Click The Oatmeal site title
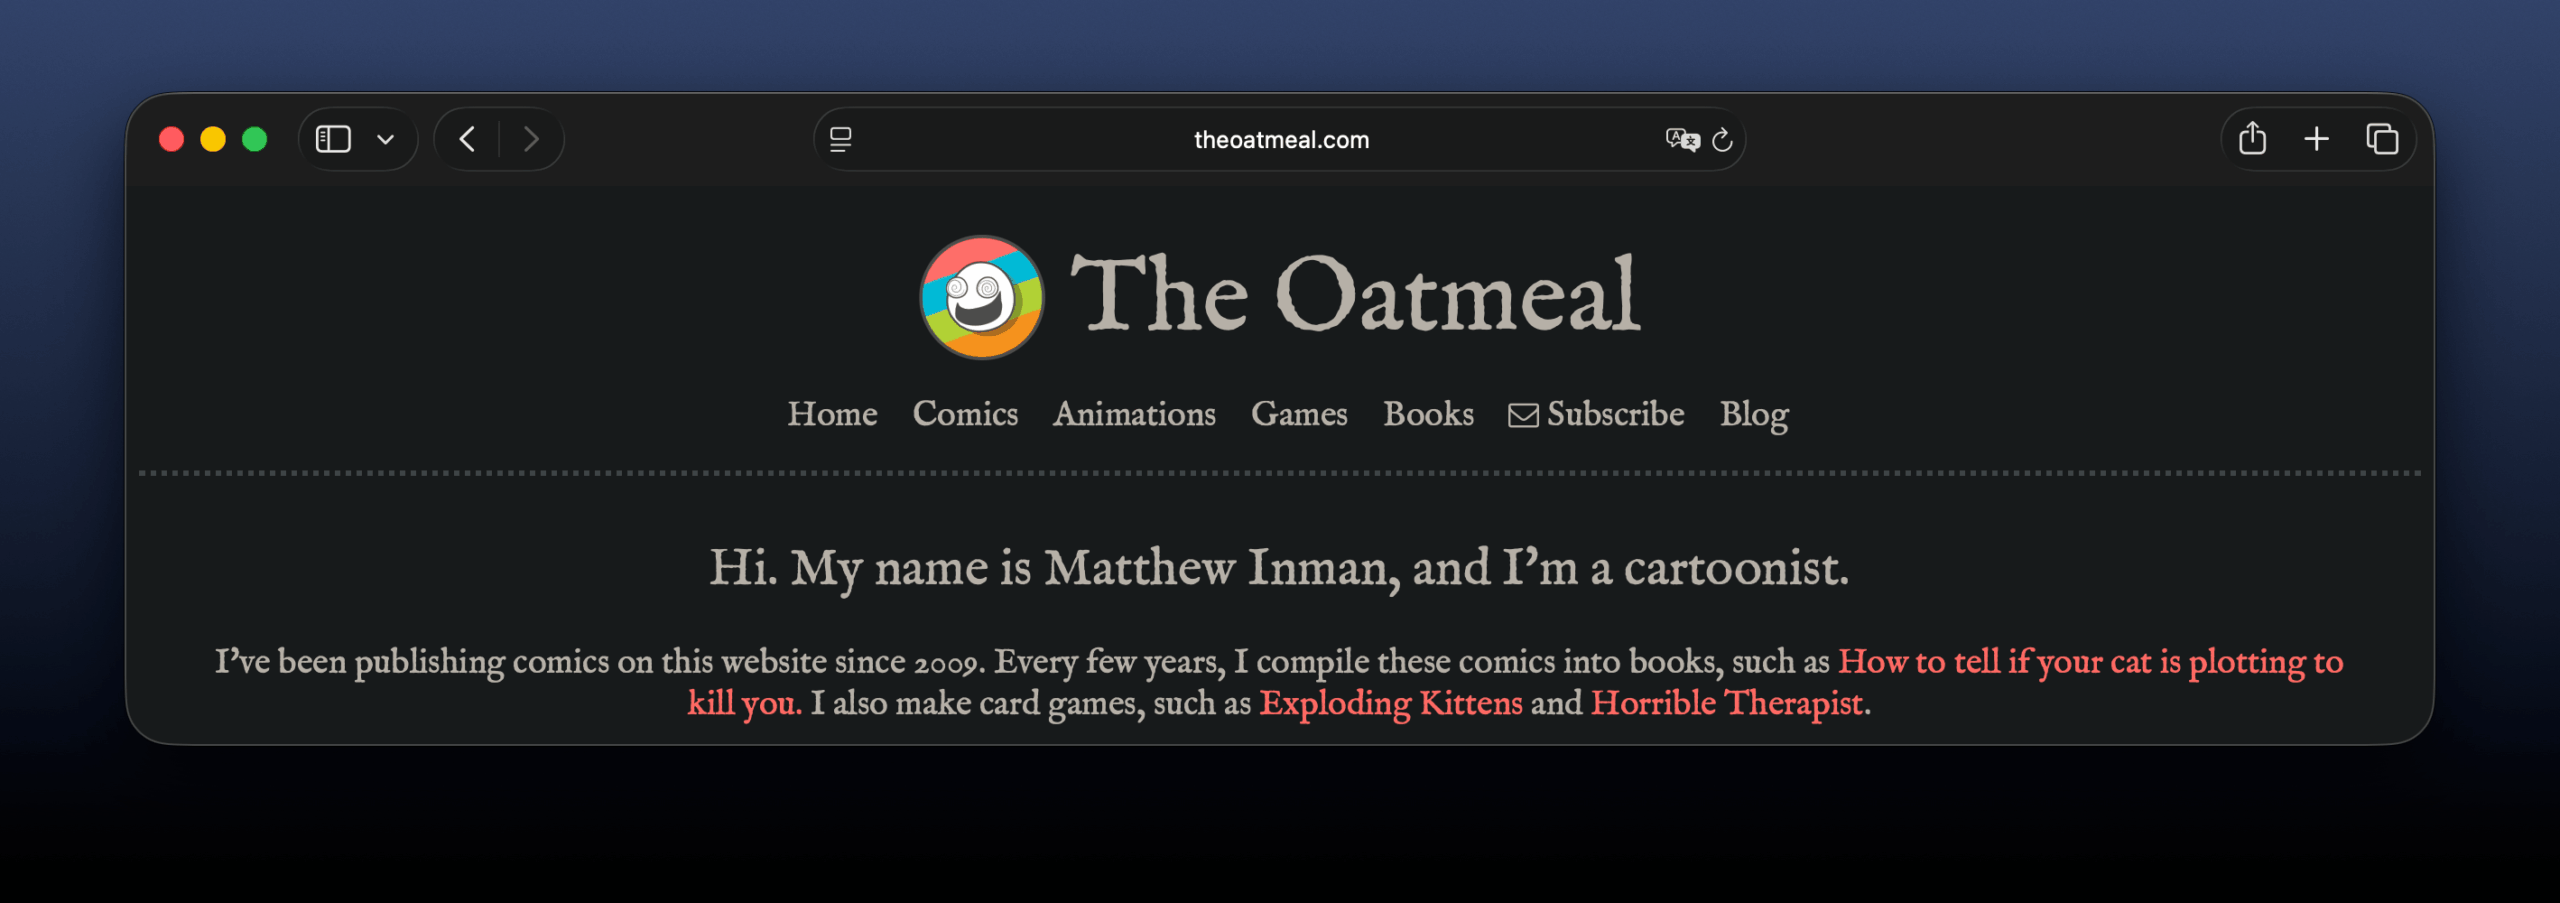The height and width of the screenshot is (903, 2560). [x=1355, y=293]
